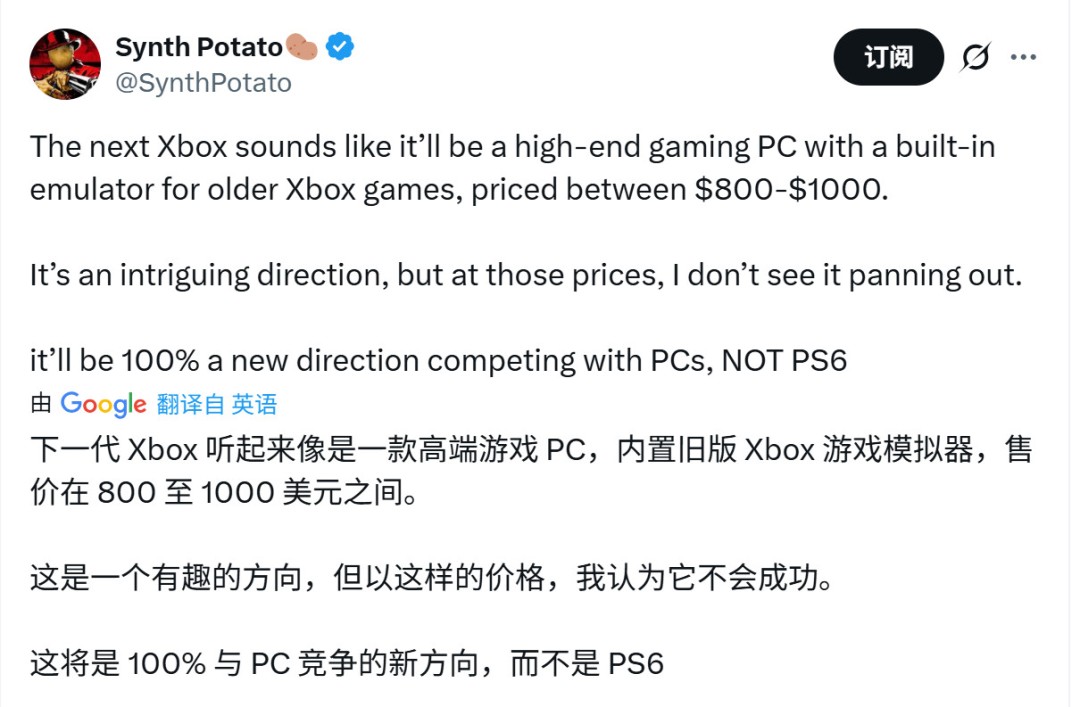Image resolution: width=1080 pixels, height=707 pixels.
Task: Click the potato emoji beside the display name
Action: coord(303,45)
